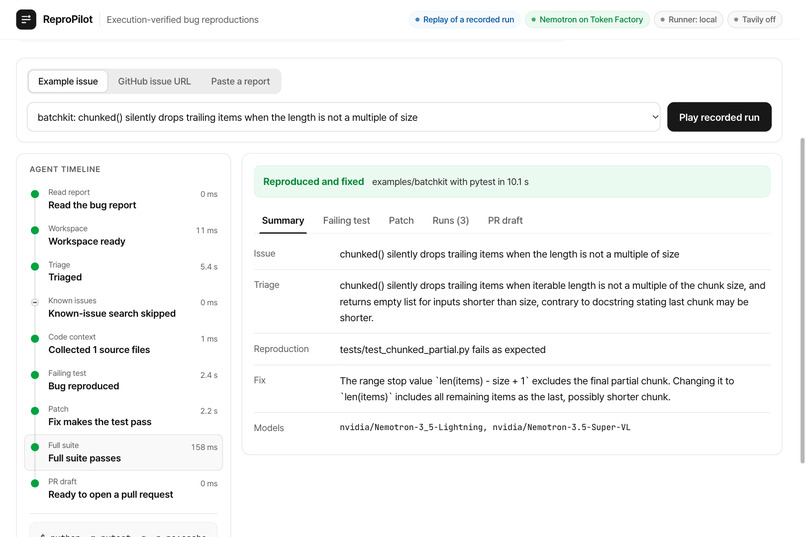Click the Reproduced and fixed status text
The width and height of the screenshot is (806, 537).
point(314,181)
